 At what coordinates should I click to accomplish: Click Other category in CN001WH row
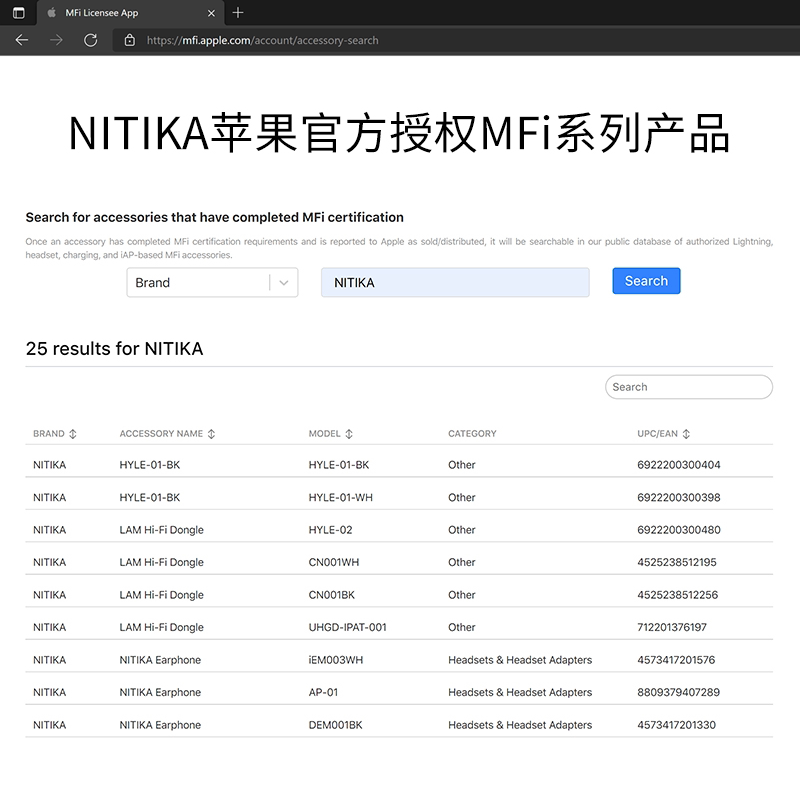pyautogui.click(x=462, y=562)
